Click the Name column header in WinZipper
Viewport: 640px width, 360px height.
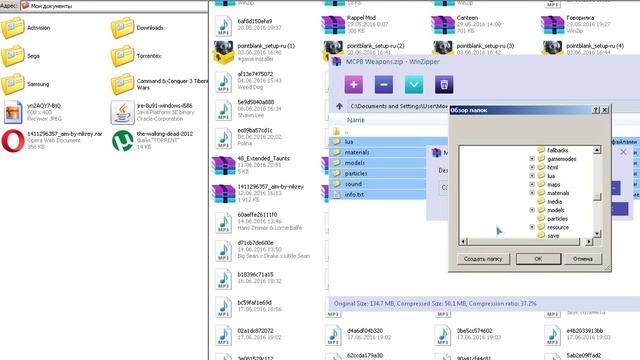pos(356,120)
